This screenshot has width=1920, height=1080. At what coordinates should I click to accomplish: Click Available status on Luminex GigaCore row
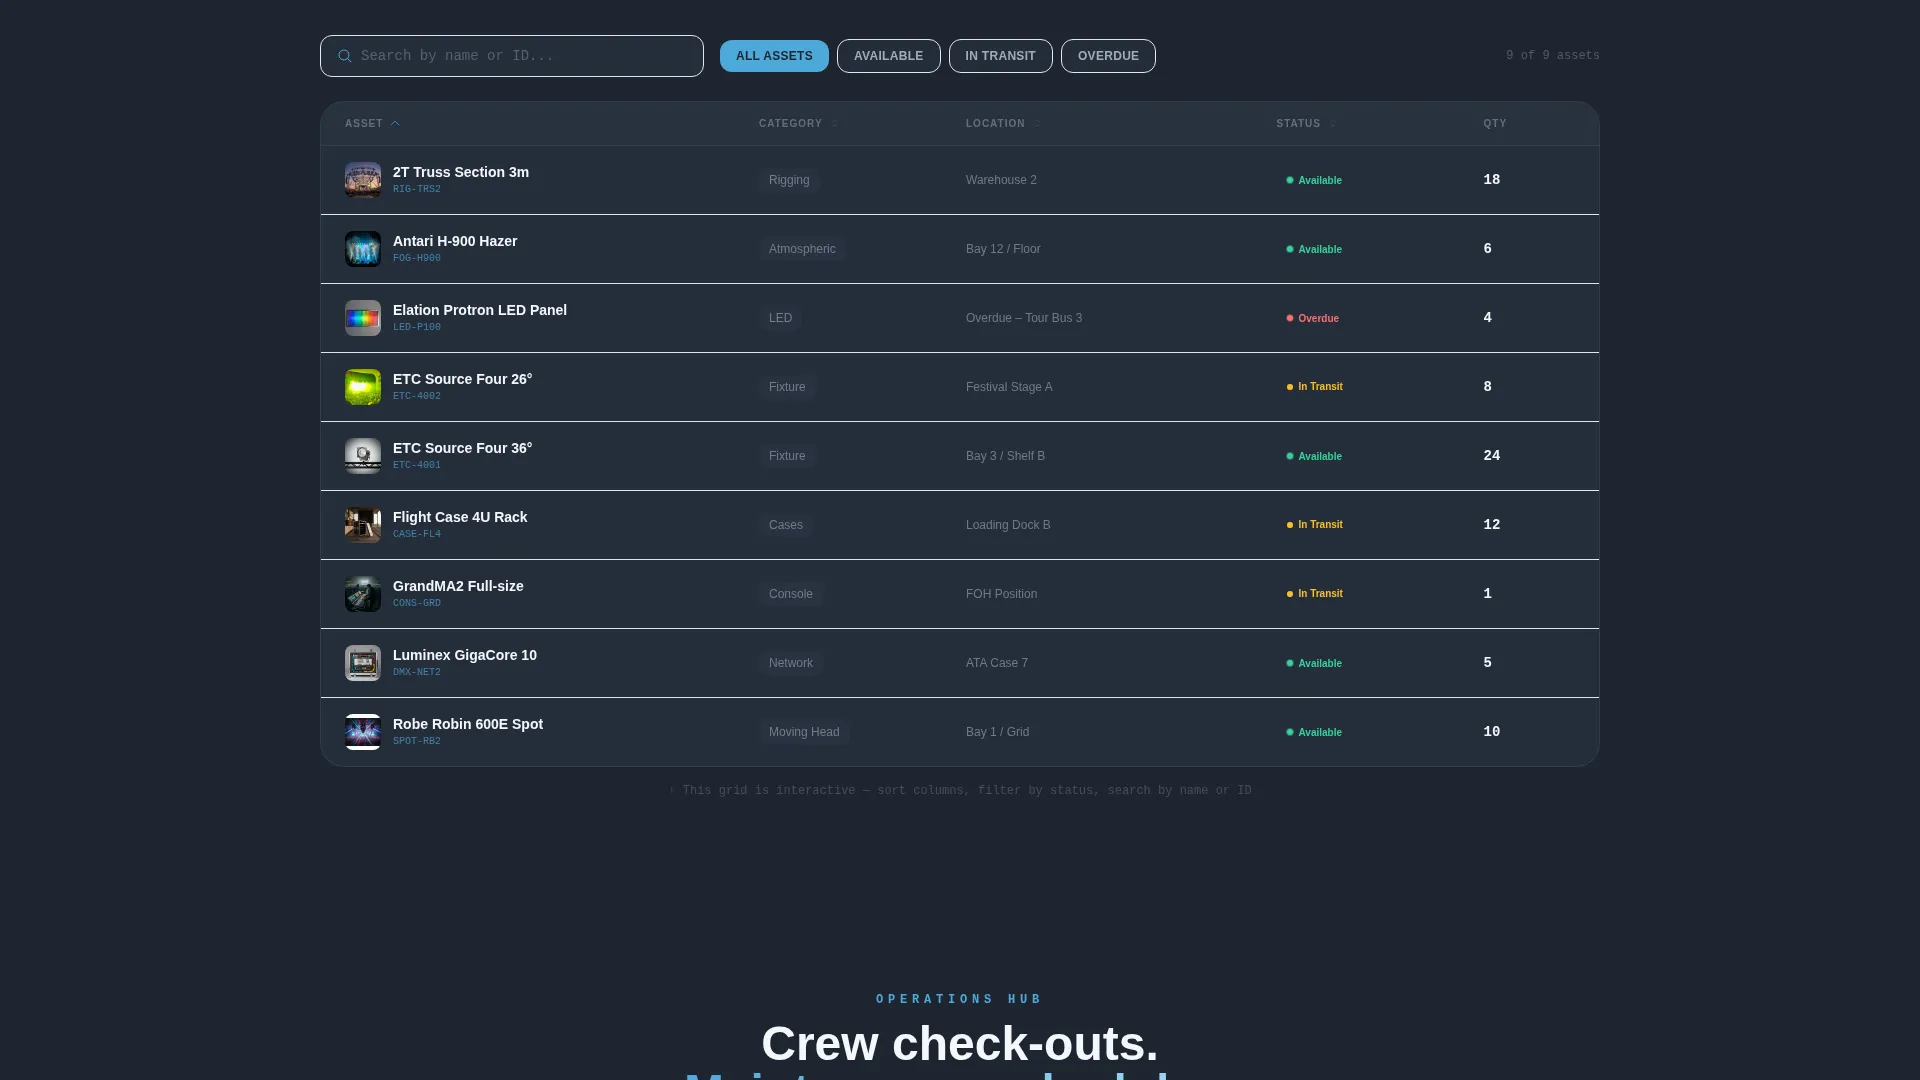point(1314,663)
